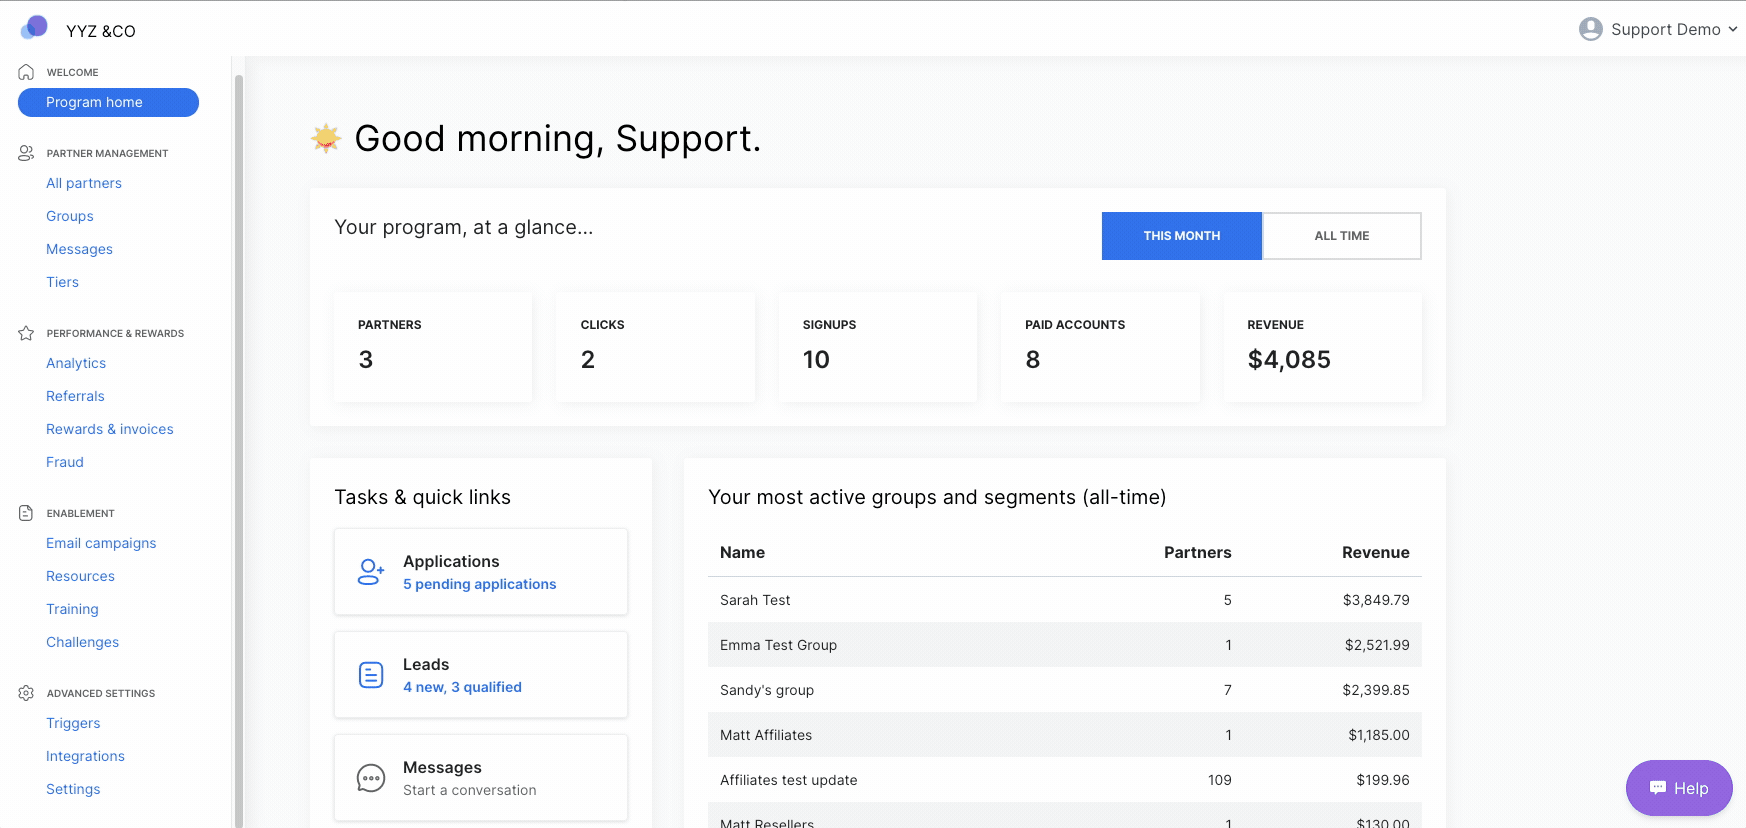Select the Sandy's group row
1746x828 pixels.
click(1065, 690)
